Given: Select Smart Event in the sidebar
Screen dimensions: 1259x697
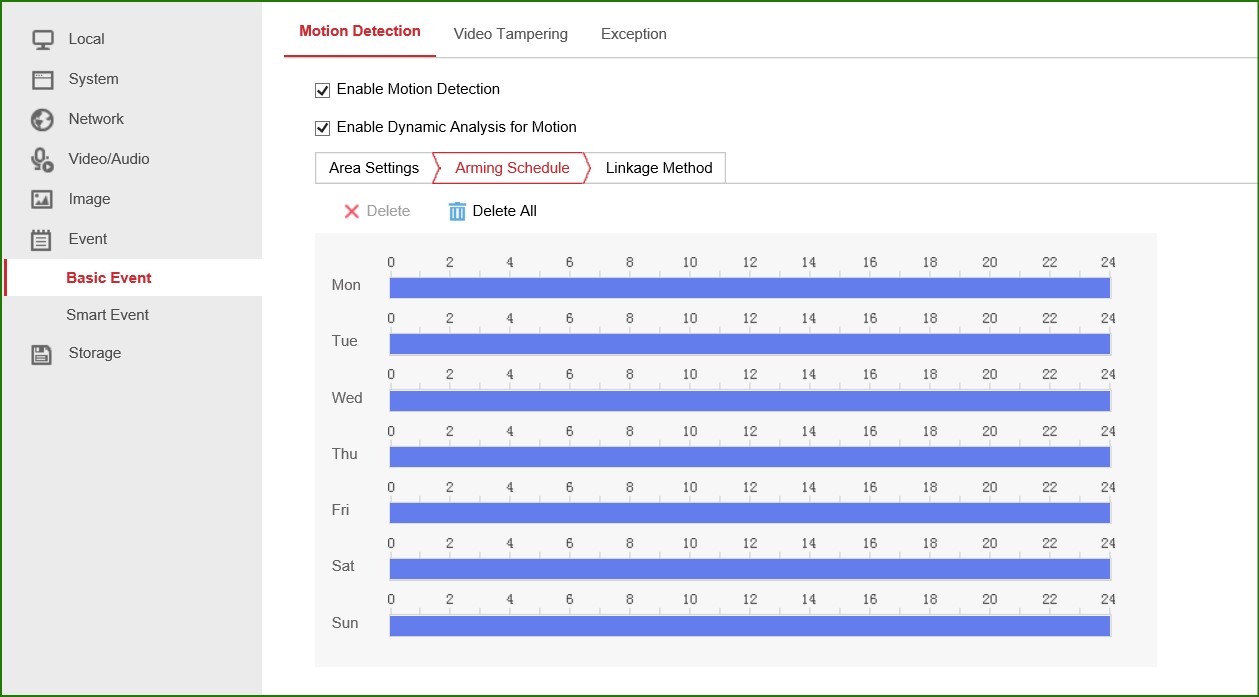Looking at the screenshot, I should point(107,315).
